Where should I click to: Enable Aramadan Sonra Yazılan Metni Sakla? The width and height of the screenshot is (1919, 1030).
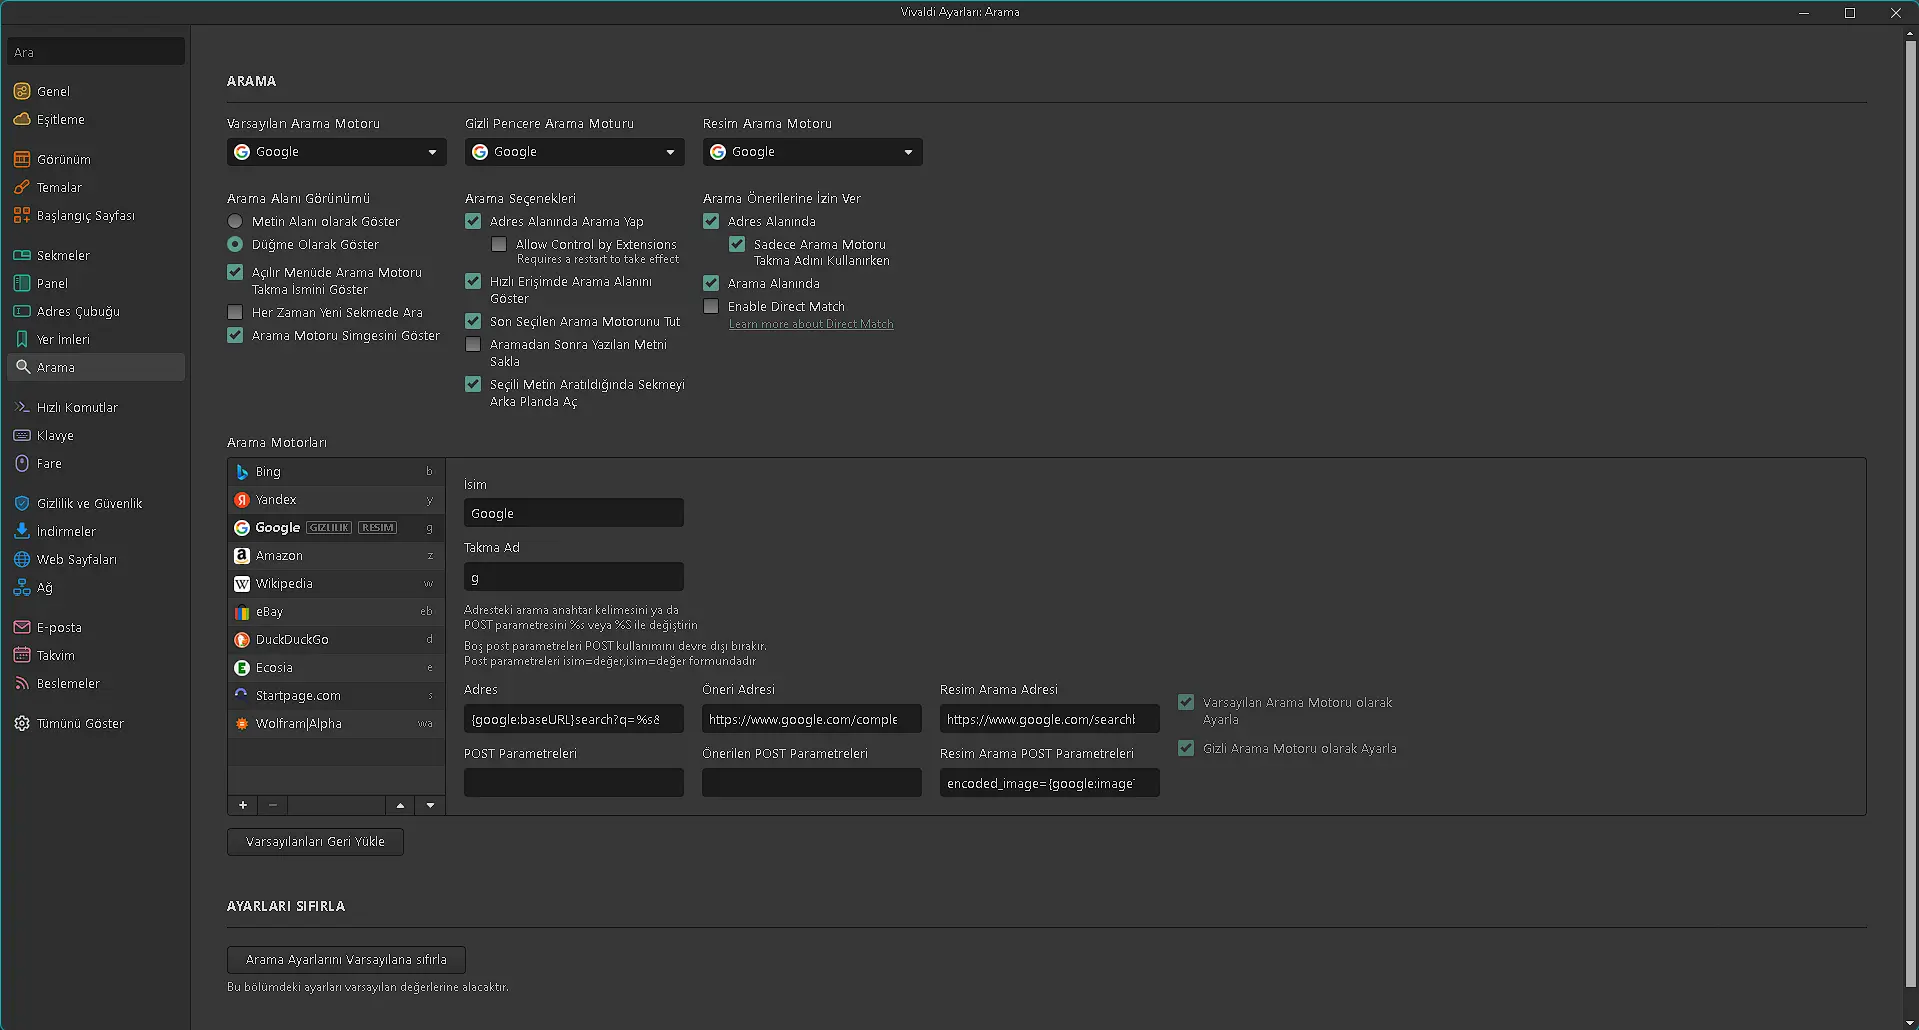473,344
